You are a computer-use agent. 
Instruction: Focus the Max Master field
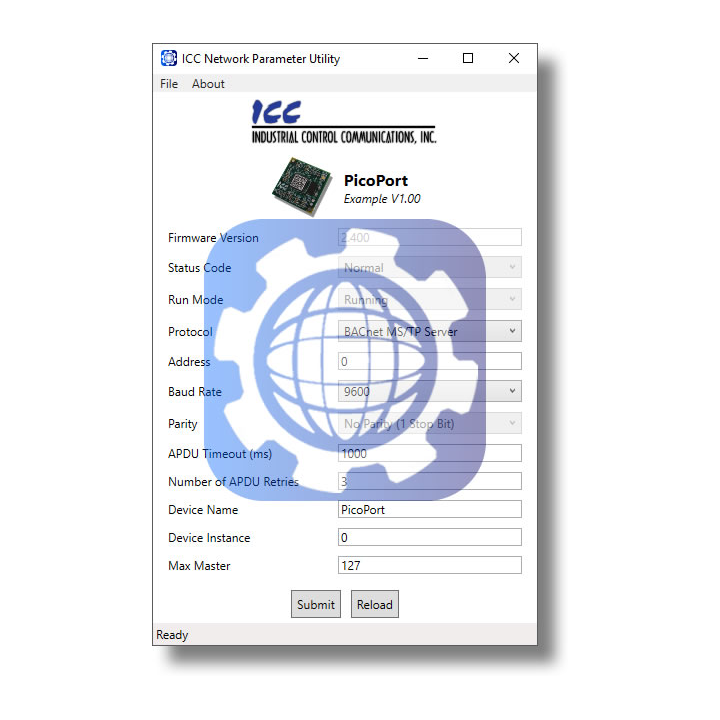pos(429,565)
